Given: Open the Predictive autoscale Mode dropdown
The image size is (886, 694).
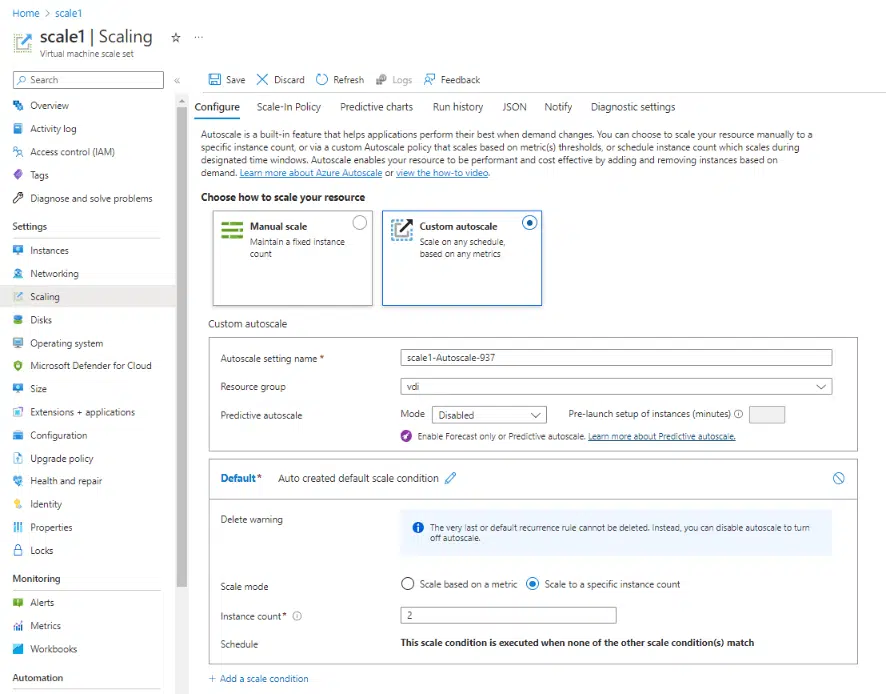Looking at the screenshot, I should [489, 415].
